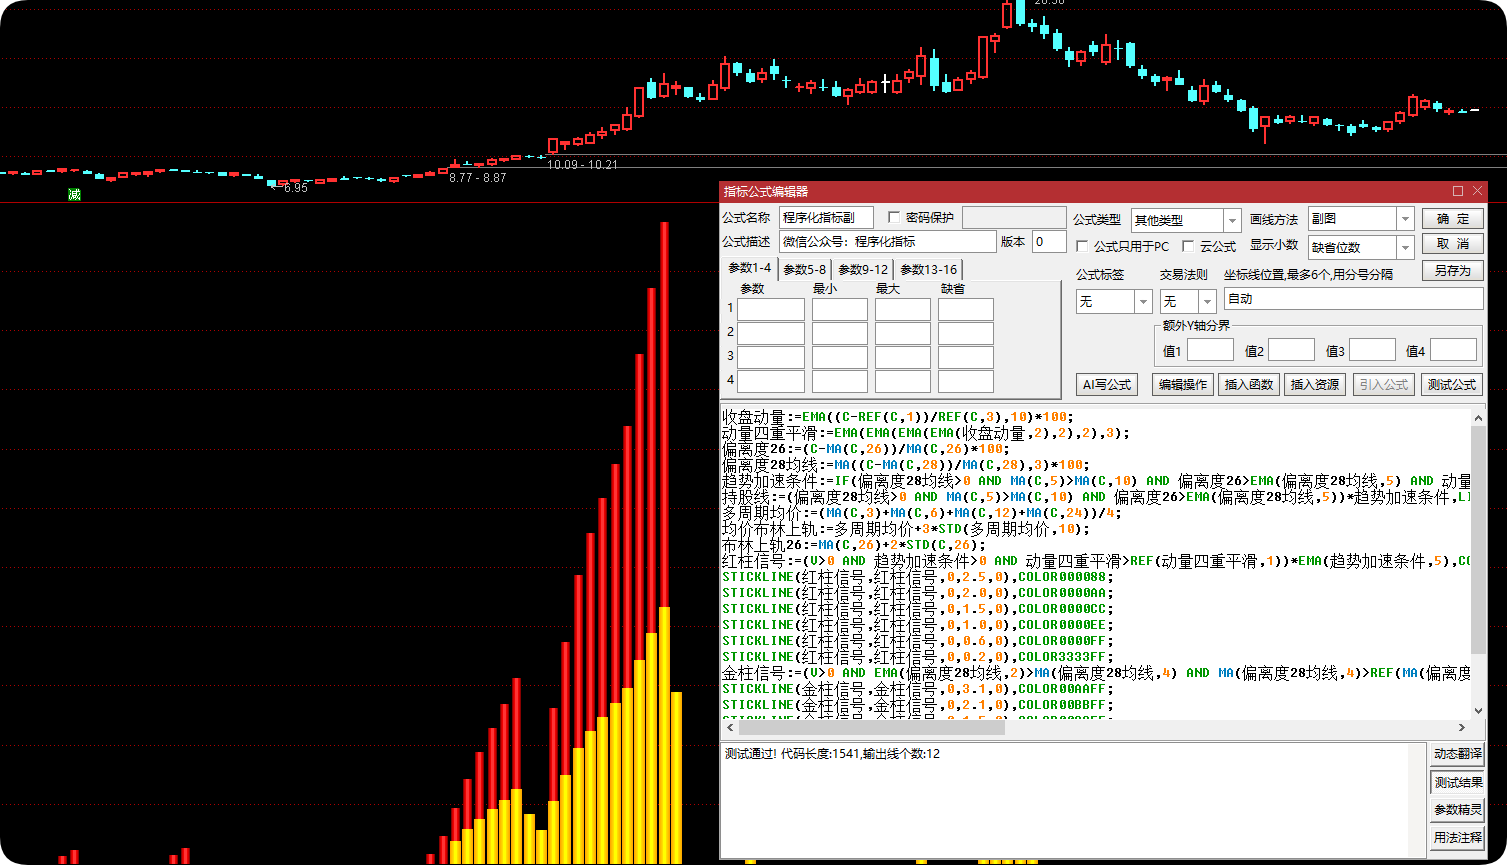The width and height of the screenshot is (1507, 865).
Task: Click the code editor scroll-right arrow
Action: [x=1462, y=728]
